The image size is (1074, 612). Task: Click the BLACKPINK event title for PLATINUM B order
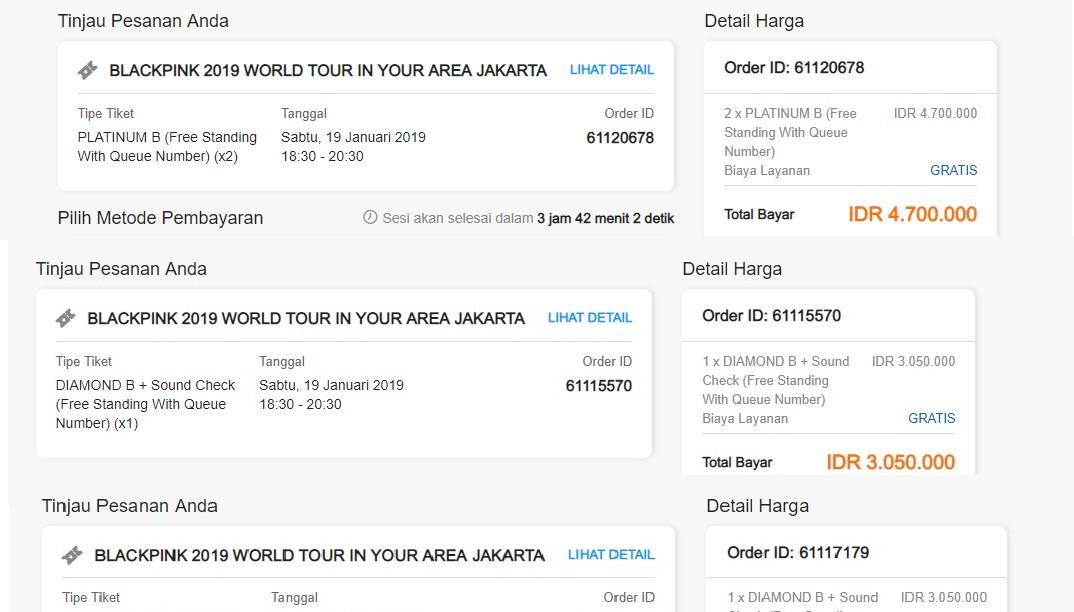click(328, 71)
